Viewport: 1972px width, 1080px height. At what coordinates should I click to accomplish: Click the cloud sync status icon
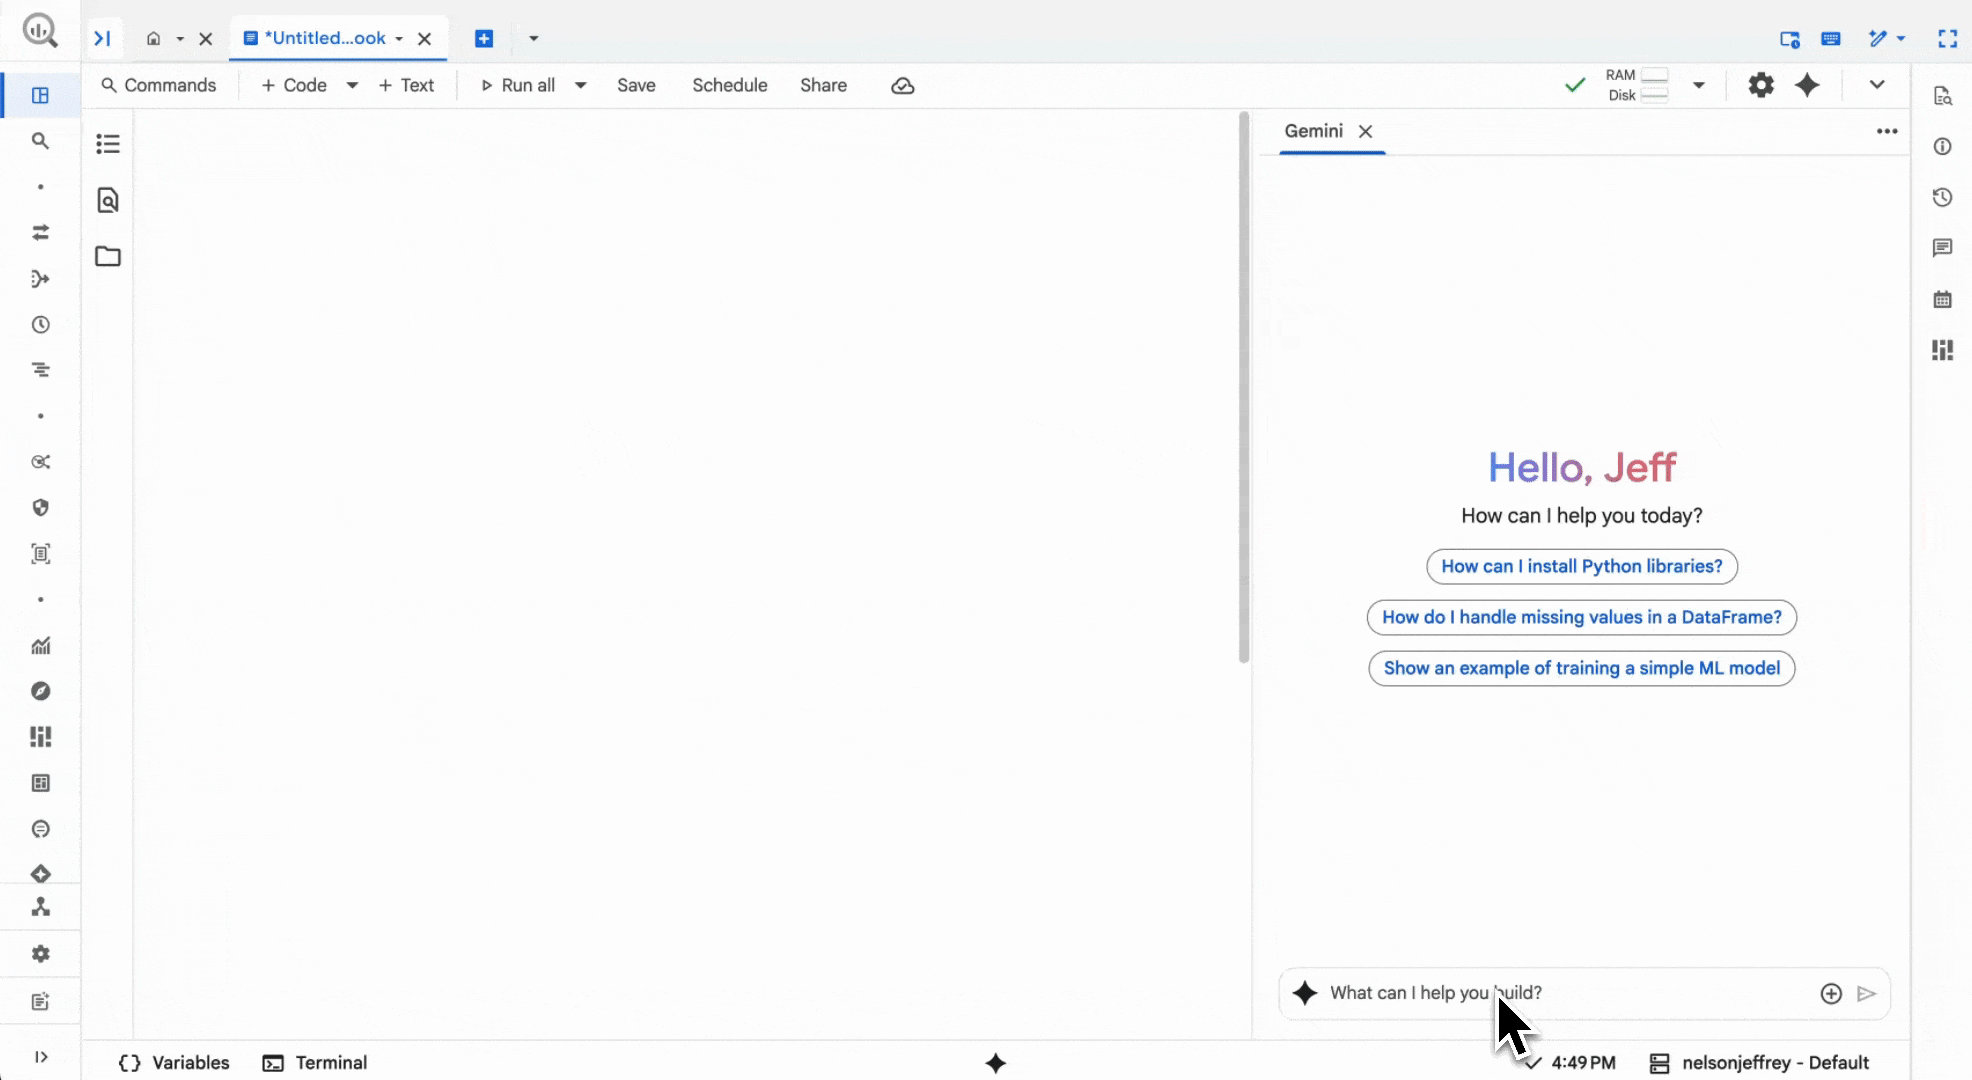tap(902, 86)
